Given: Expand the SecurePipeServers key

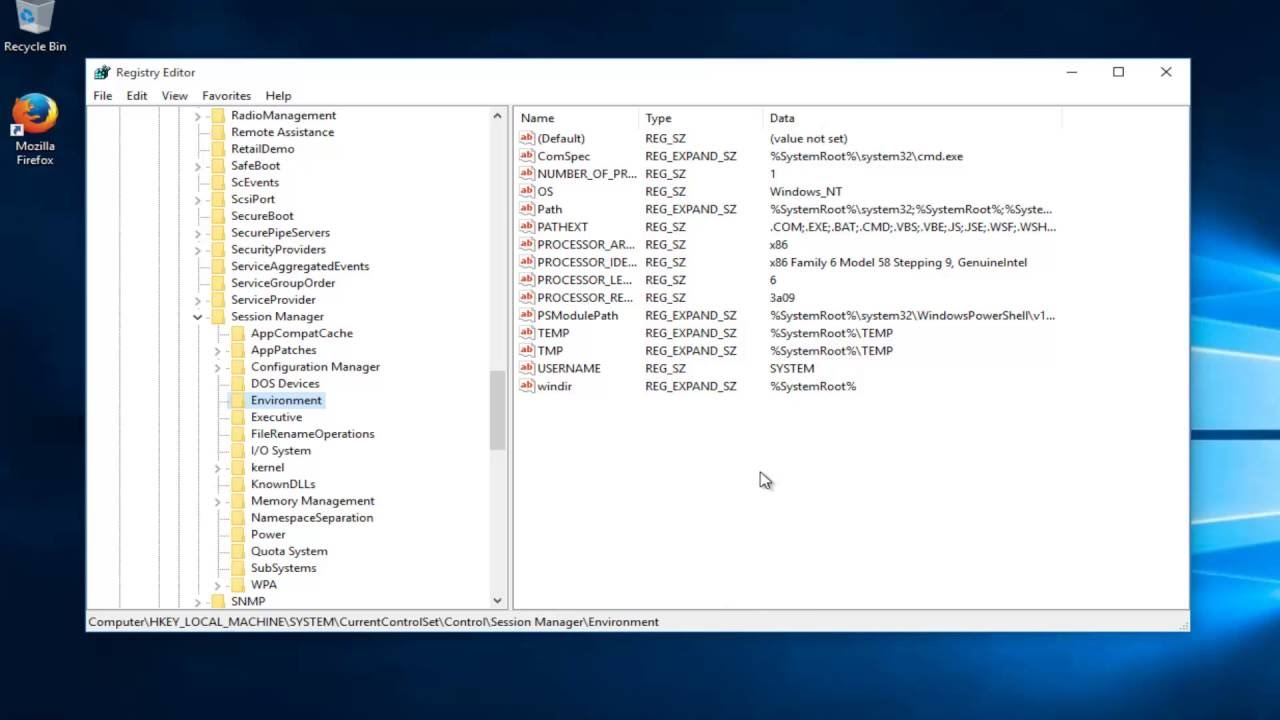Looking at the screenshot, I should click(198, 233).
